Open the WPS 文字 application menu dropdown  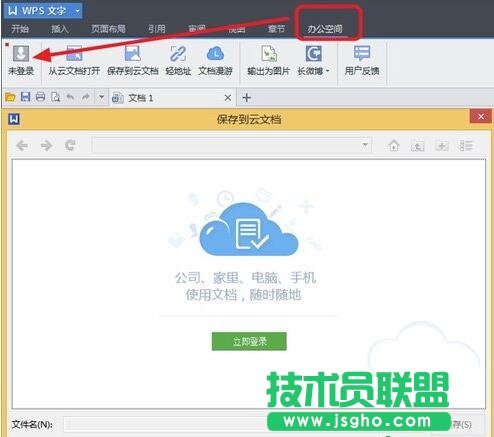pos(77,11)
